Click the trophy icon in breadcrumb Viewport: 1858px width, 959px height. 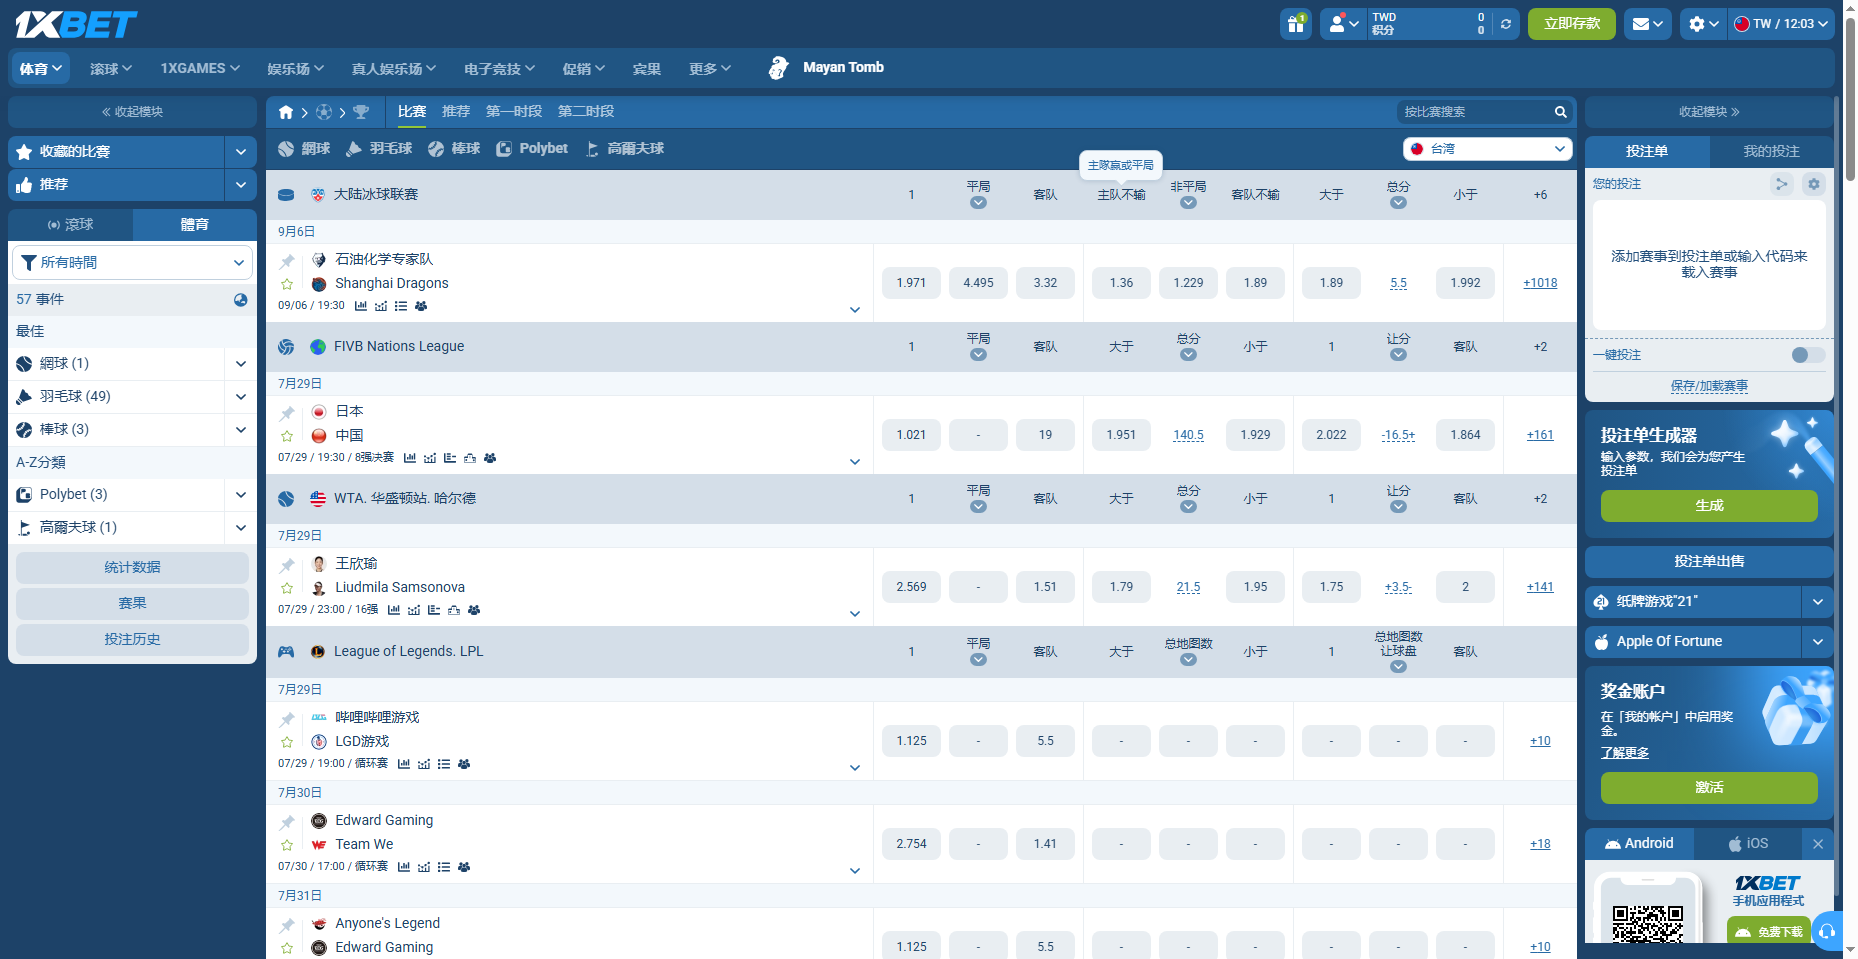(x=361, y=112)
